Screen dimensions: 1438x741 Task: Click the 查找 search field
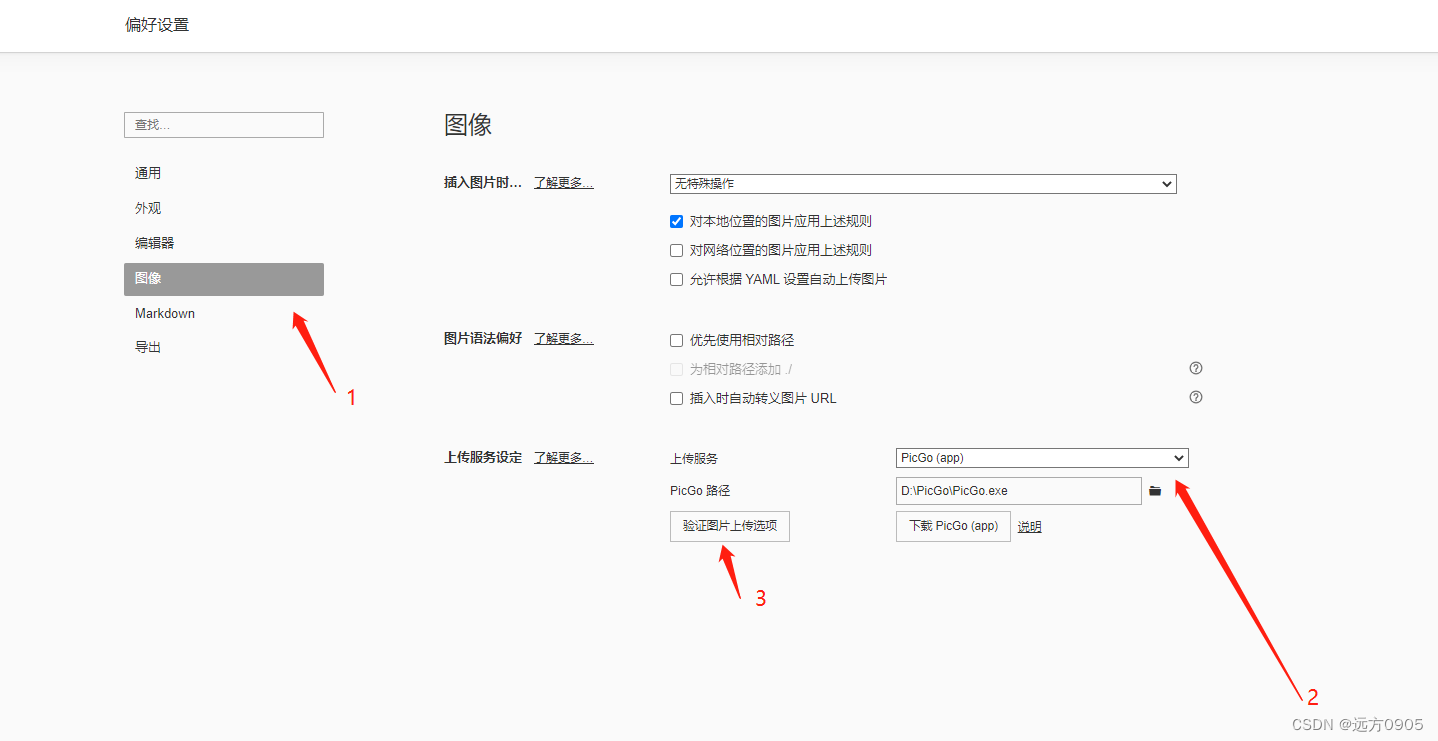tap(224, 125)
